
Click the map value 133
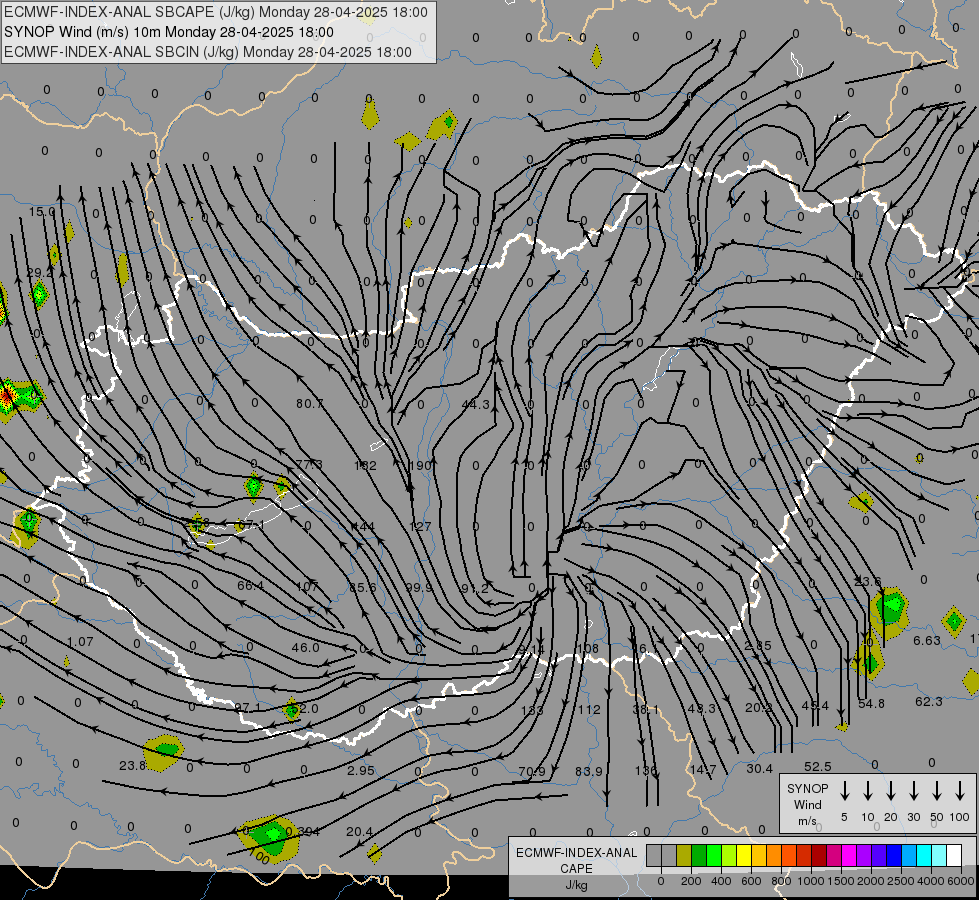[532, 710]
